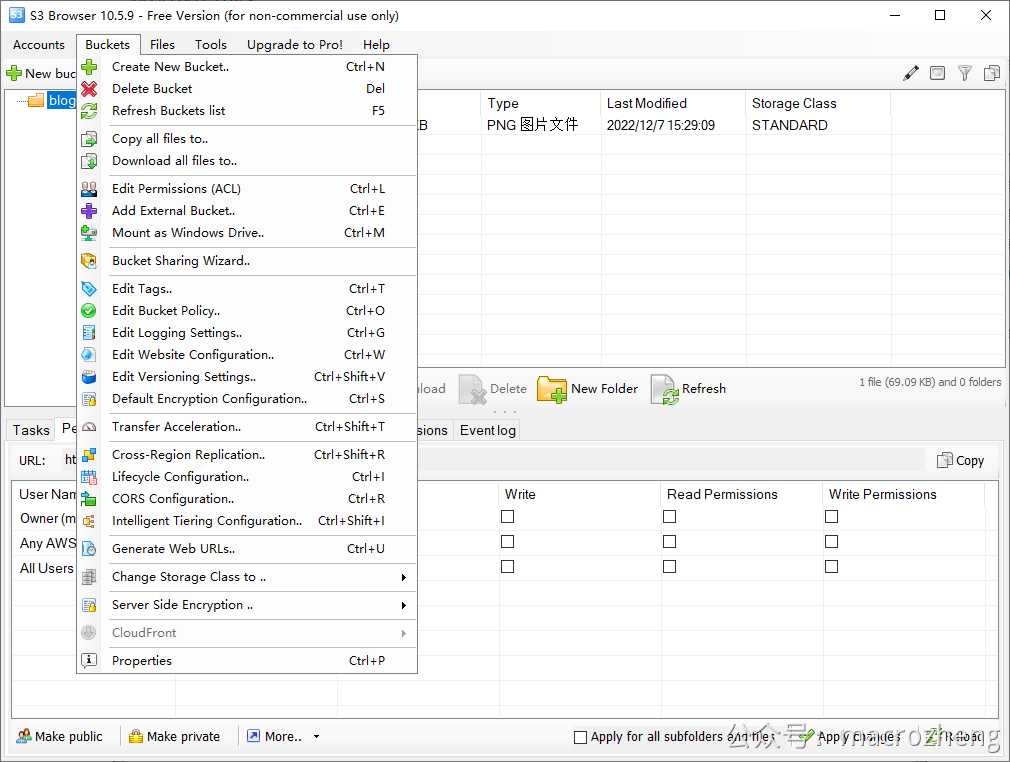
Task: Click the Copy URL button
Action: point(960,461)
